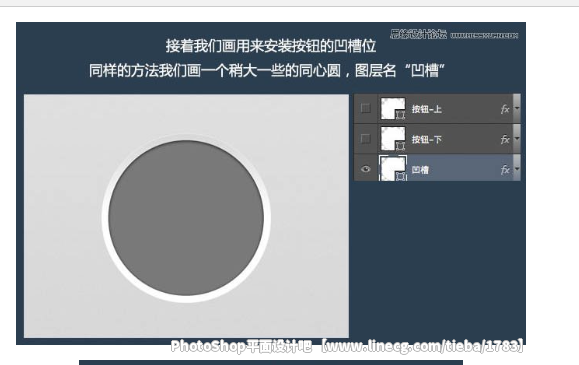The height and width of the screenshot is (365, 579).
Task: Show the 按钮-上 layer visibility box
Action: pos(365,108)
